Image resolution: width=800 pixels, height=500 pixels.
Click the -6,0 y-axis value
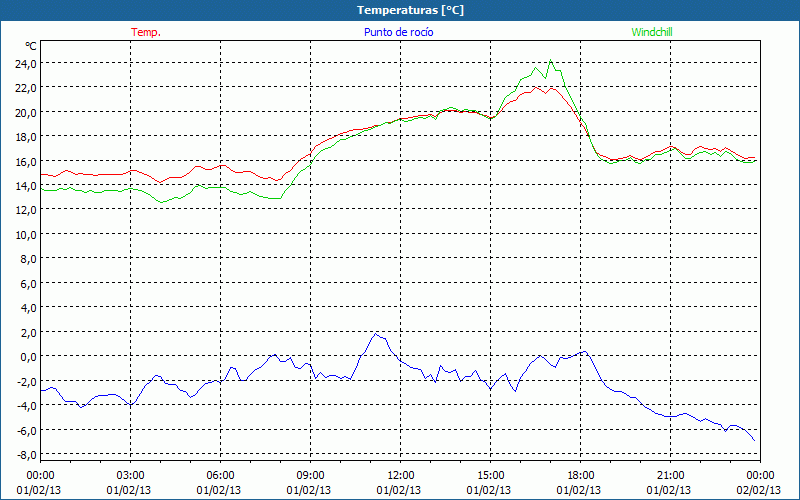27,430
